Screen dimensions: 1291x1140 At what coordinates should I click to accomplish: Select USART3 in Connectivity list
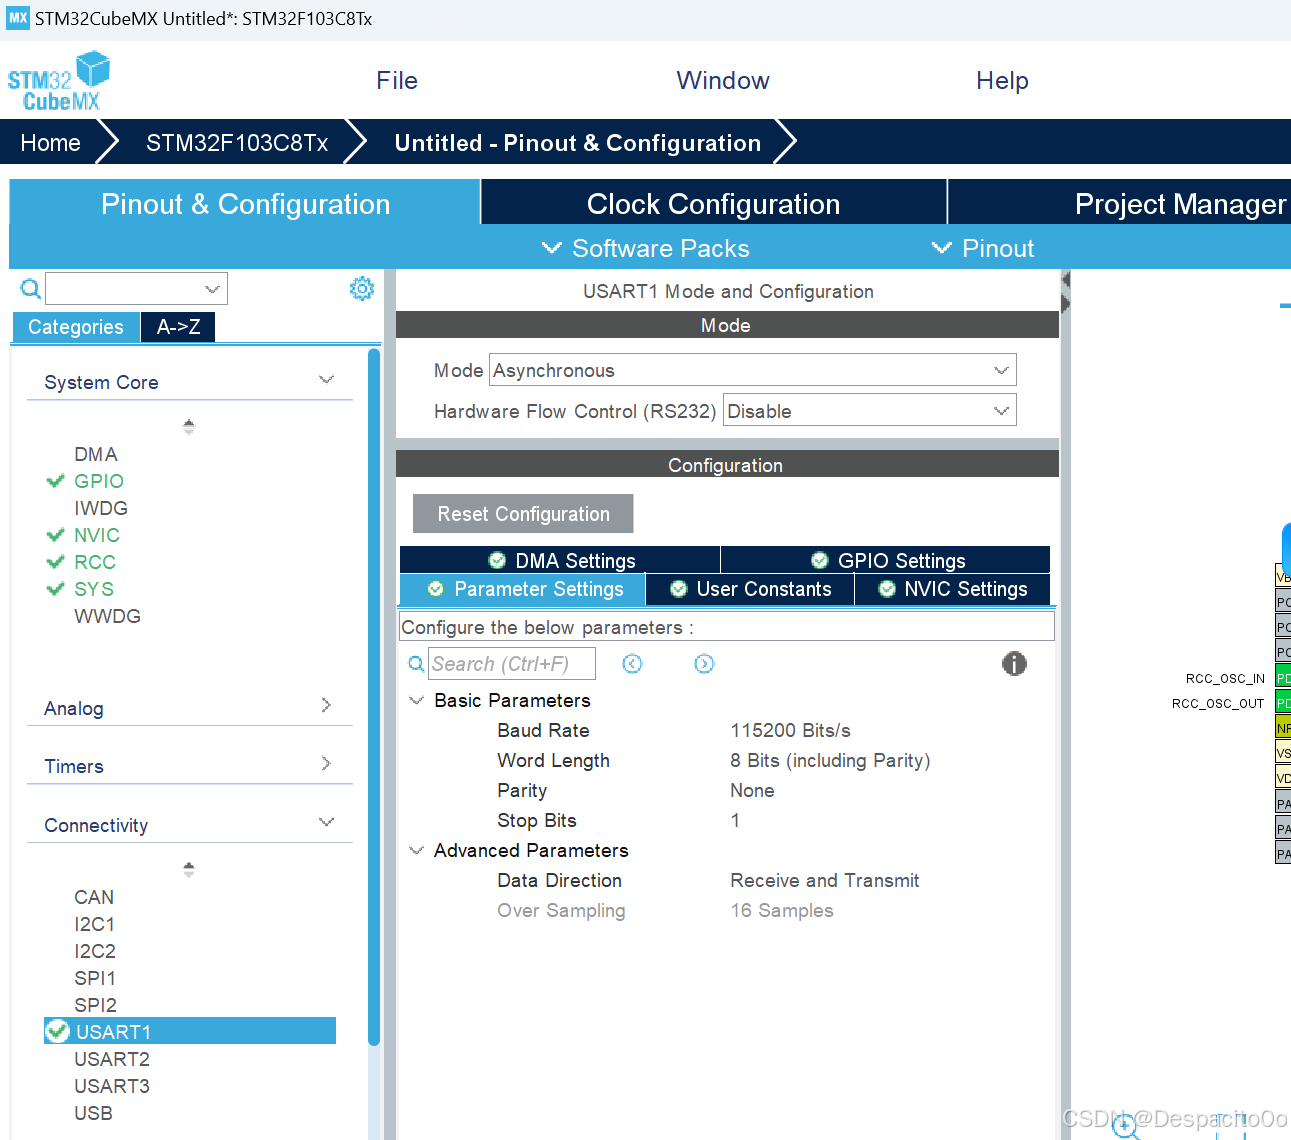(112, 1086)
